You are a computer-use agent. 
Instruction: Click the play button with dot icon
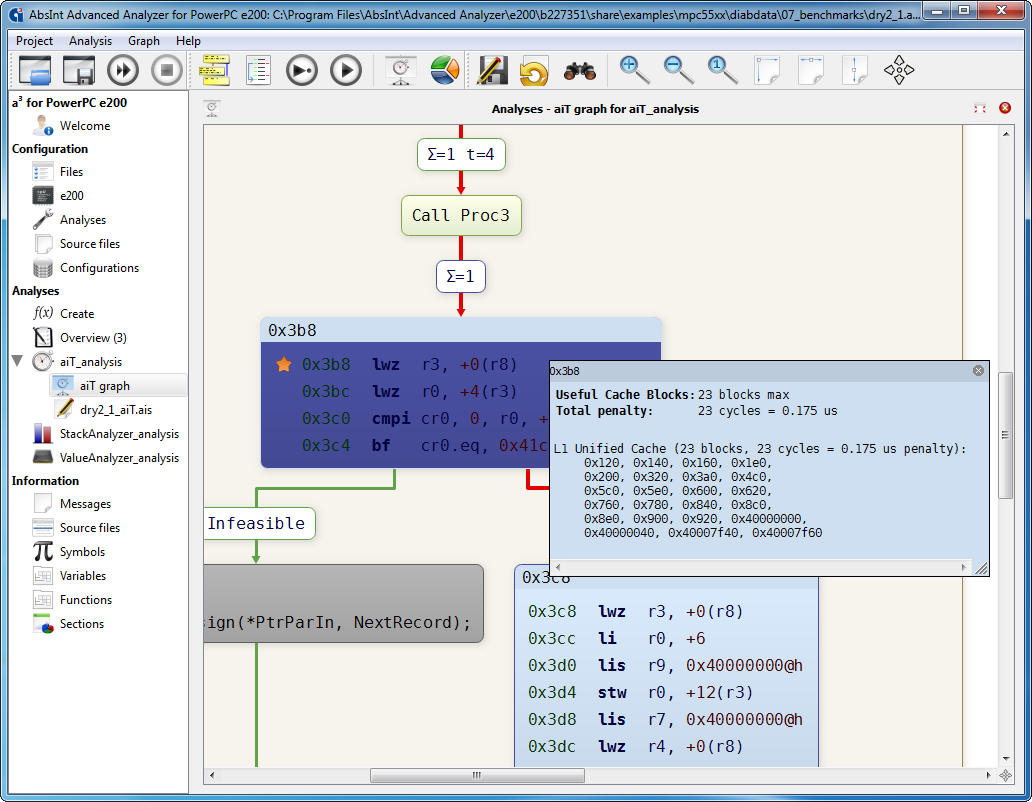click(x=302, y=70)
